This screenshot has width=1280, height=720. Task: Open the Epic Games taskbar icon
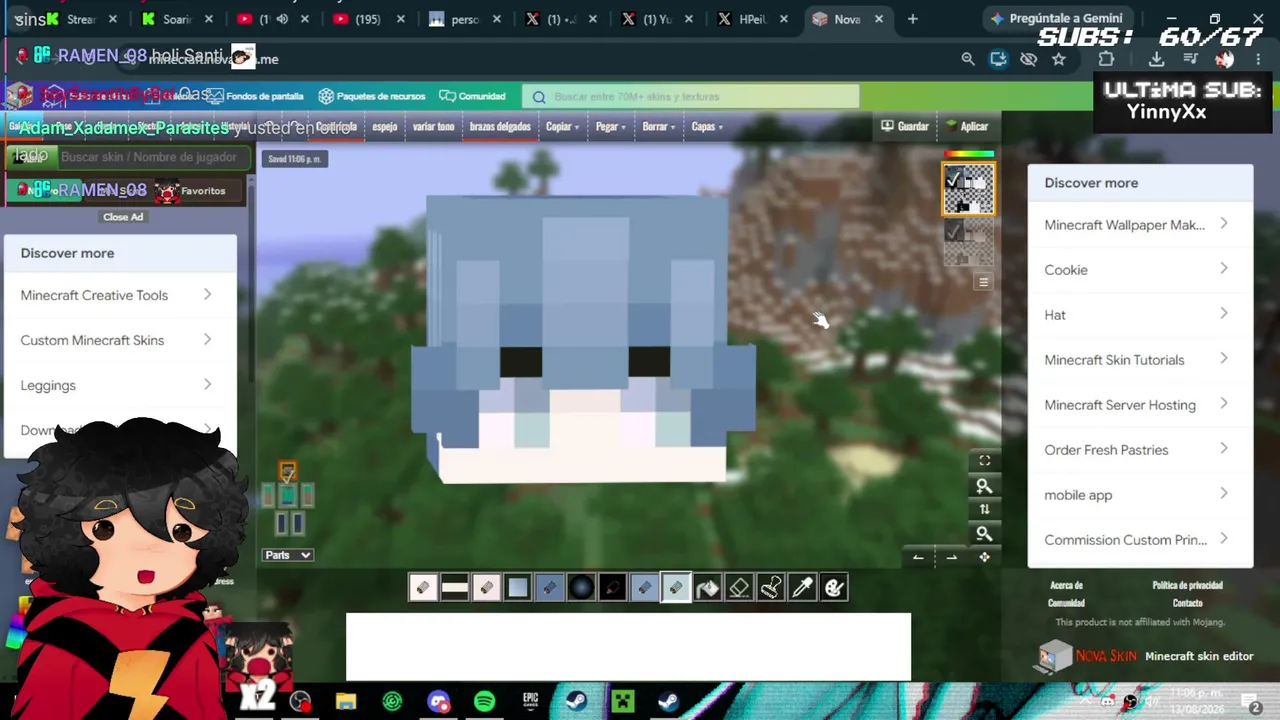click(530, 701)
